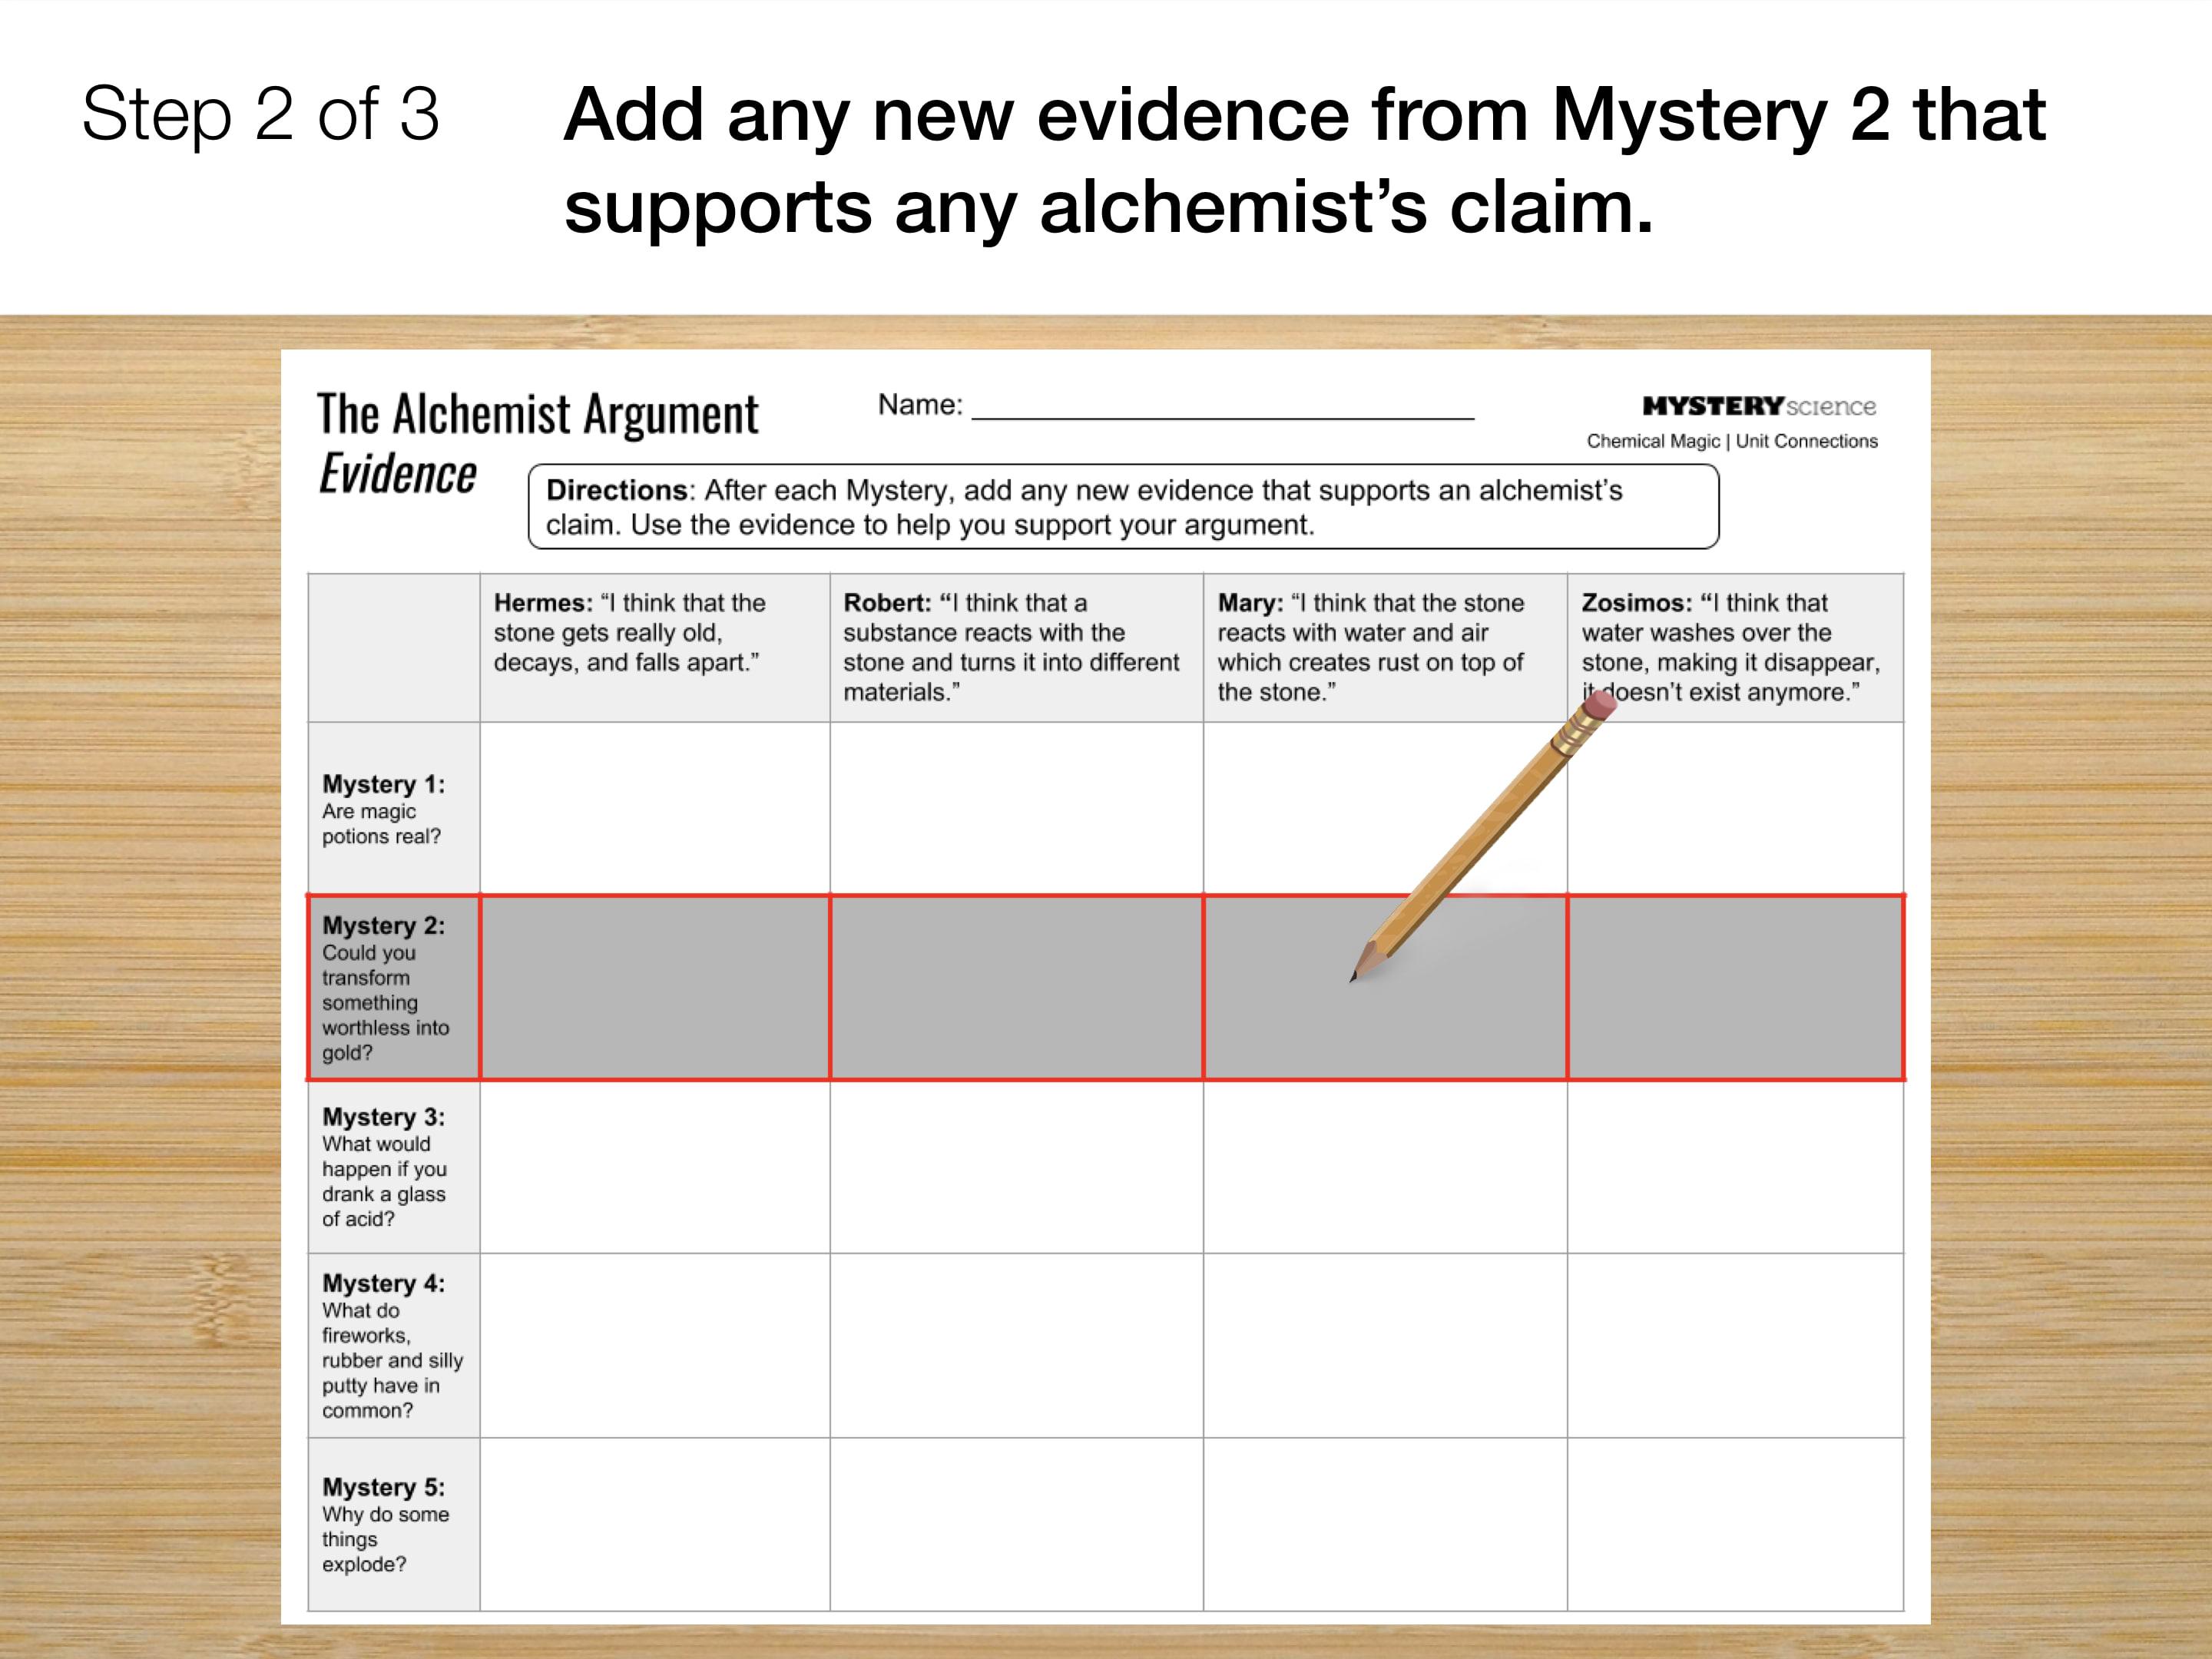Click the "Mystery 5: Why do some things explode?" label

386,1525
